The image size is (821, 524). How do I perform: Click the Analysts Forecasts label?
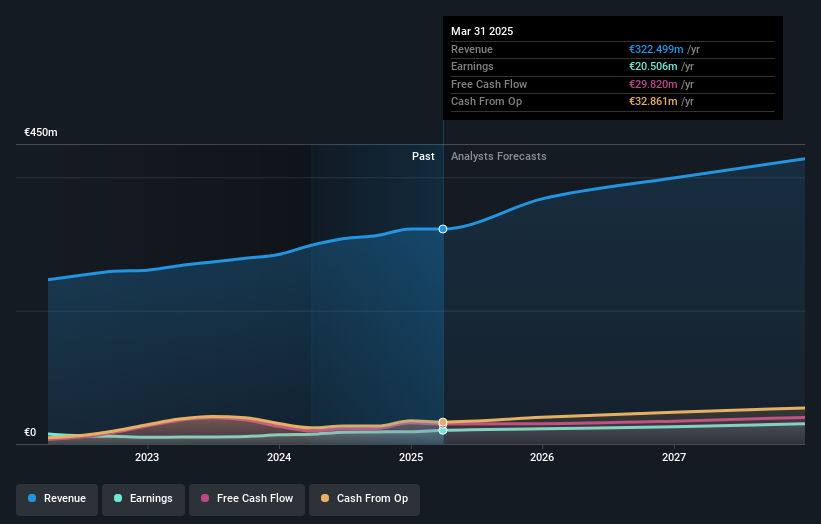pos(498,156)
